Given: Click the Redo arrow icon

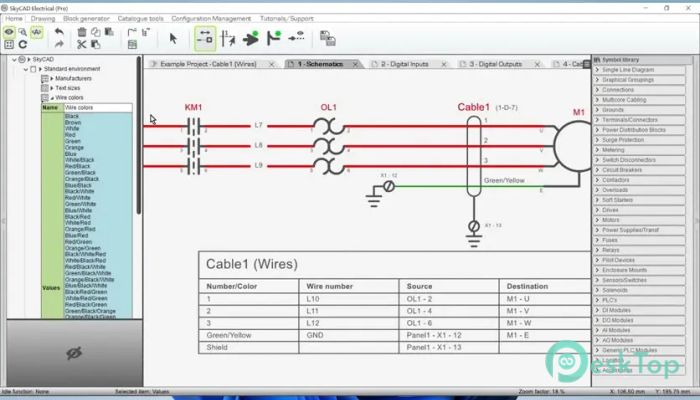Looking at the screenshot, I should (x=59, y=44).
